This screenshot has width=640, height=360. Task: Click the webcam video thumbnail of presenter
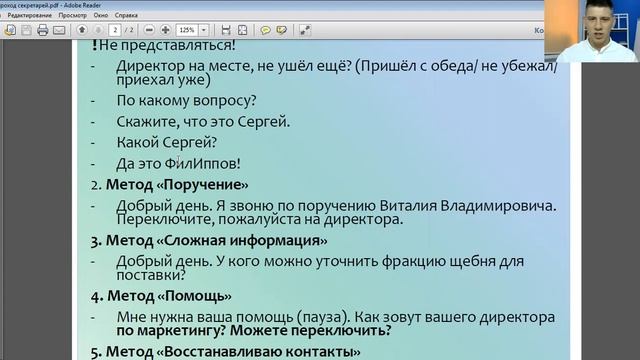coord(592,31)
